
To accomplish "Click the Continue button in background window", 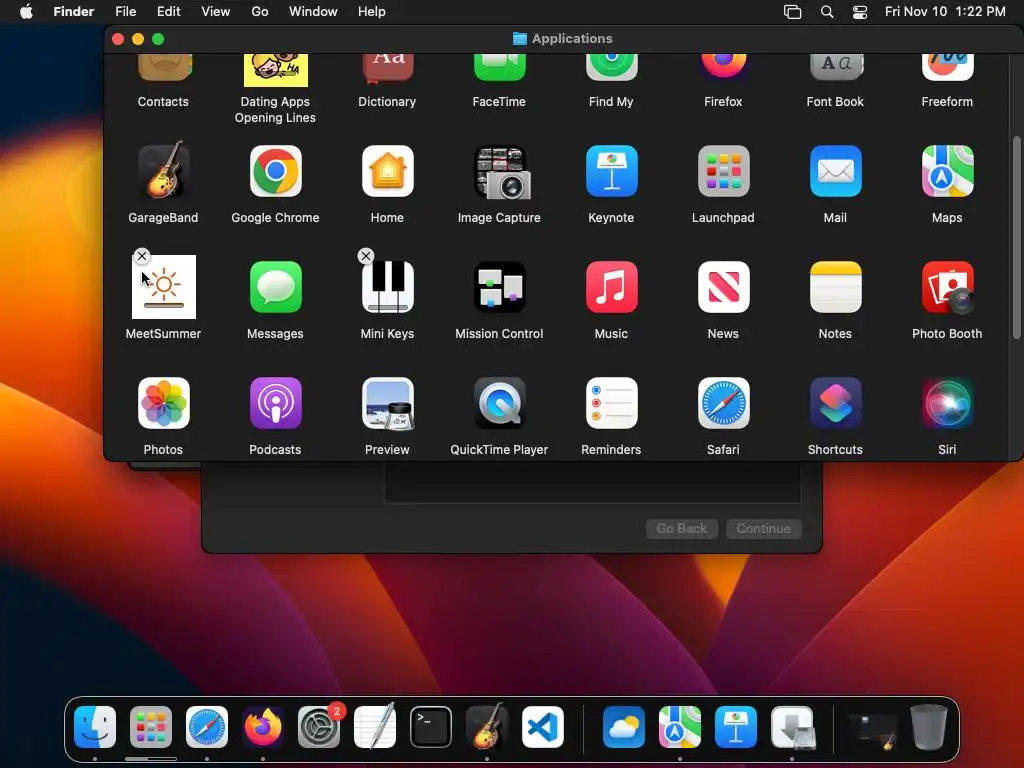I will 763,528.
